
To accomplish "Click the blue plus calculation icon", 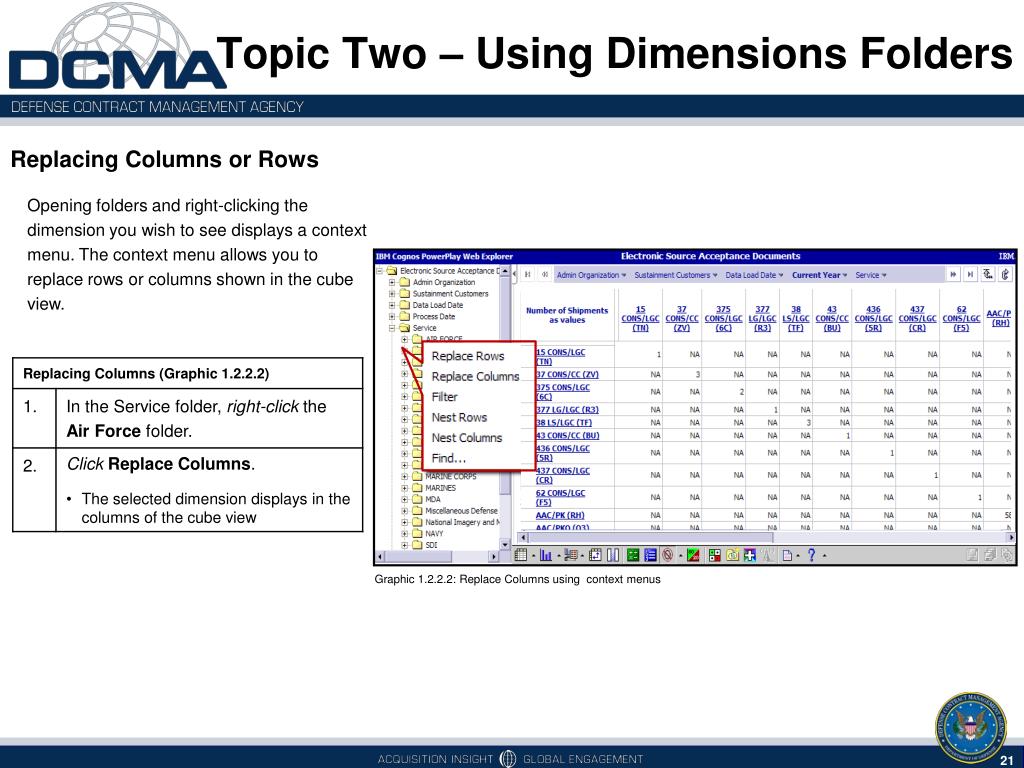I will [x=750, y=555].
